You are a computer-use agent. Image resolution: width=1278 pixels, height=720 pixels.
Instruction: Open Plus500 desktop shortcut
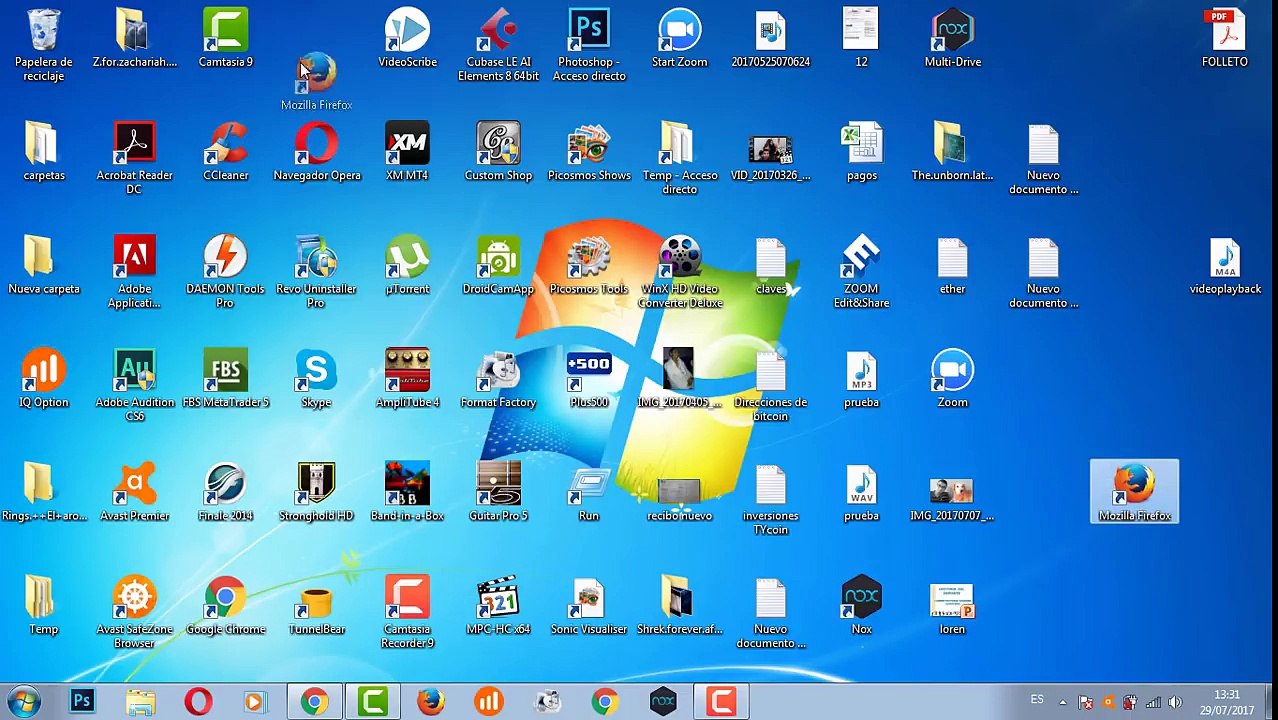(x=589, y=378)
